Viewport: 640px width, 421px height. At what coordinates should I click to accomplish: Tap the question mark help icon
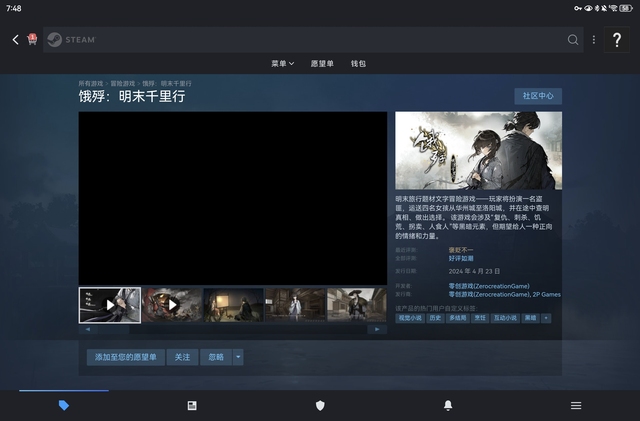[x=617, y=40]
